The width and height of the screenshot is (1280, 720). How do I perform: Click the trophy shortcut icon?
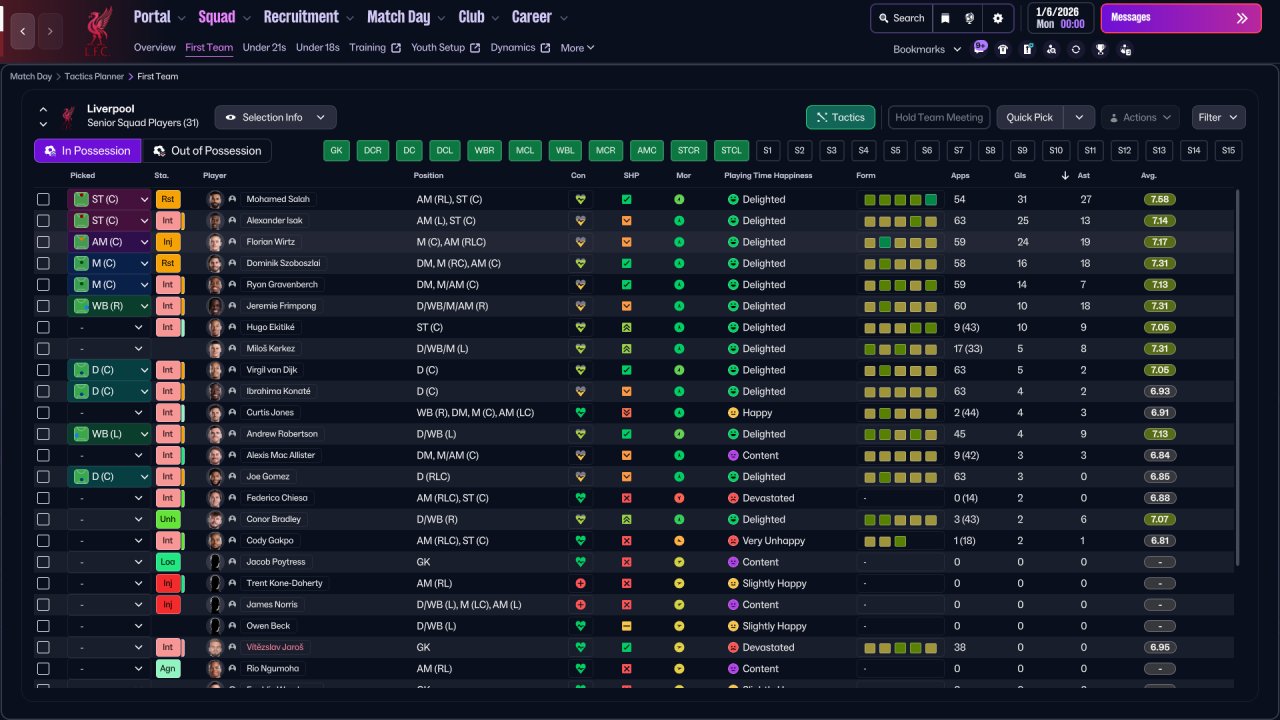[x=1100, y=49]
